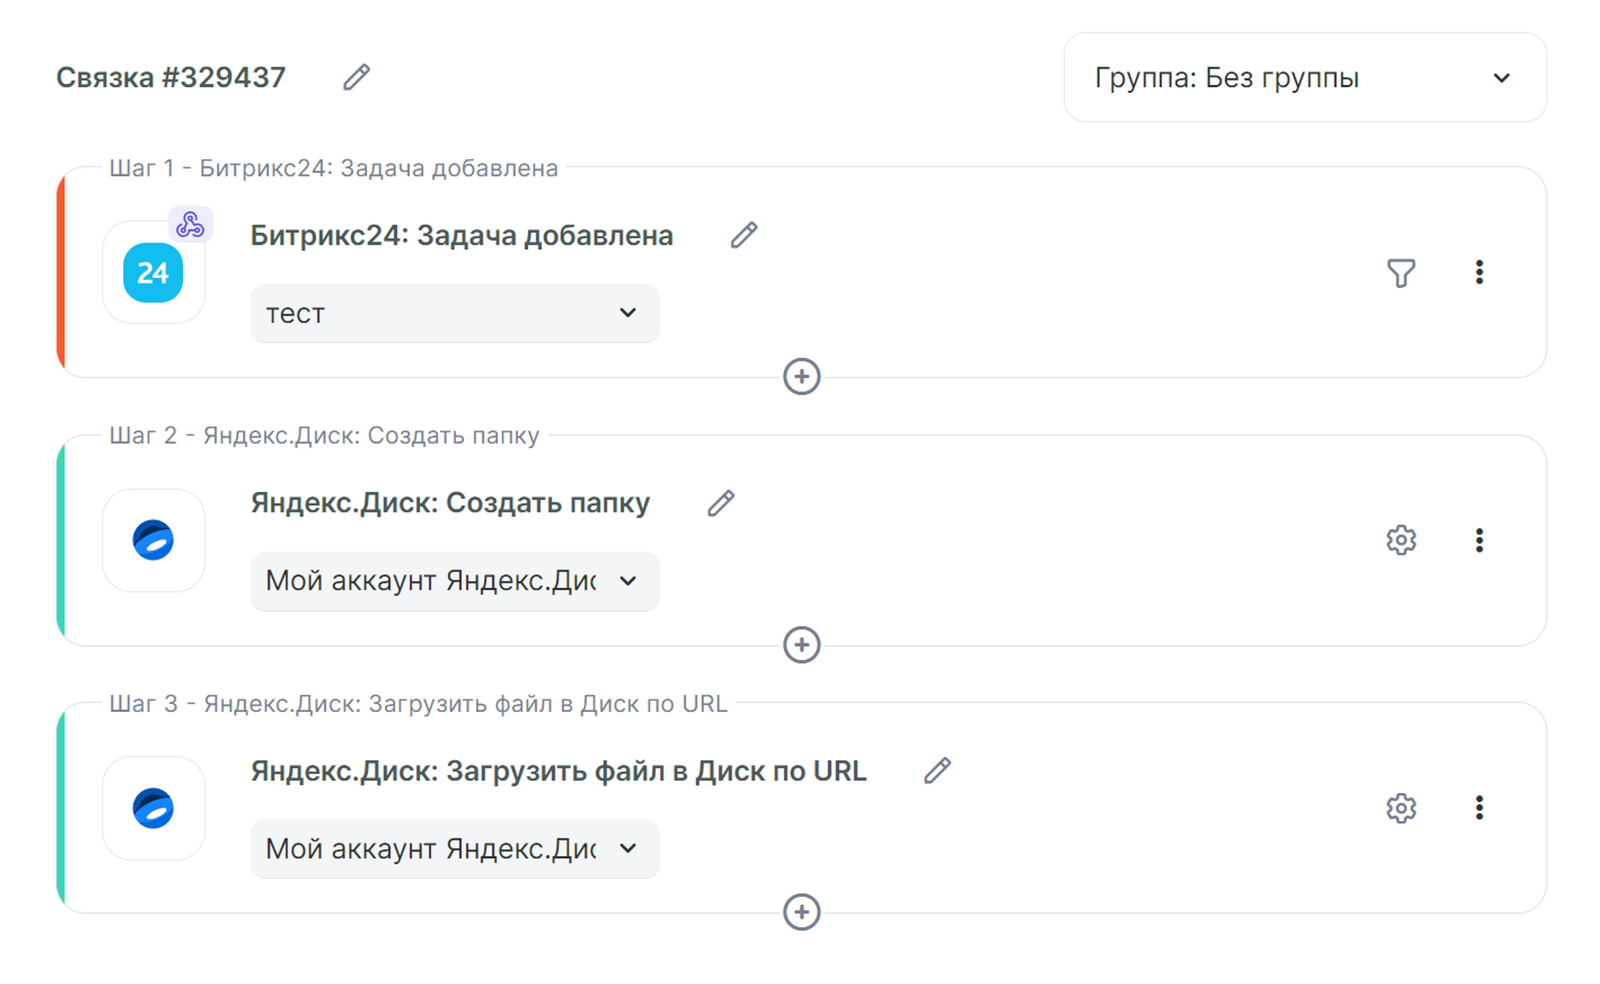
Task: Rename Загрузить файл в Диск по URL step
Action: pyautogui.click(x=936, y=771)
